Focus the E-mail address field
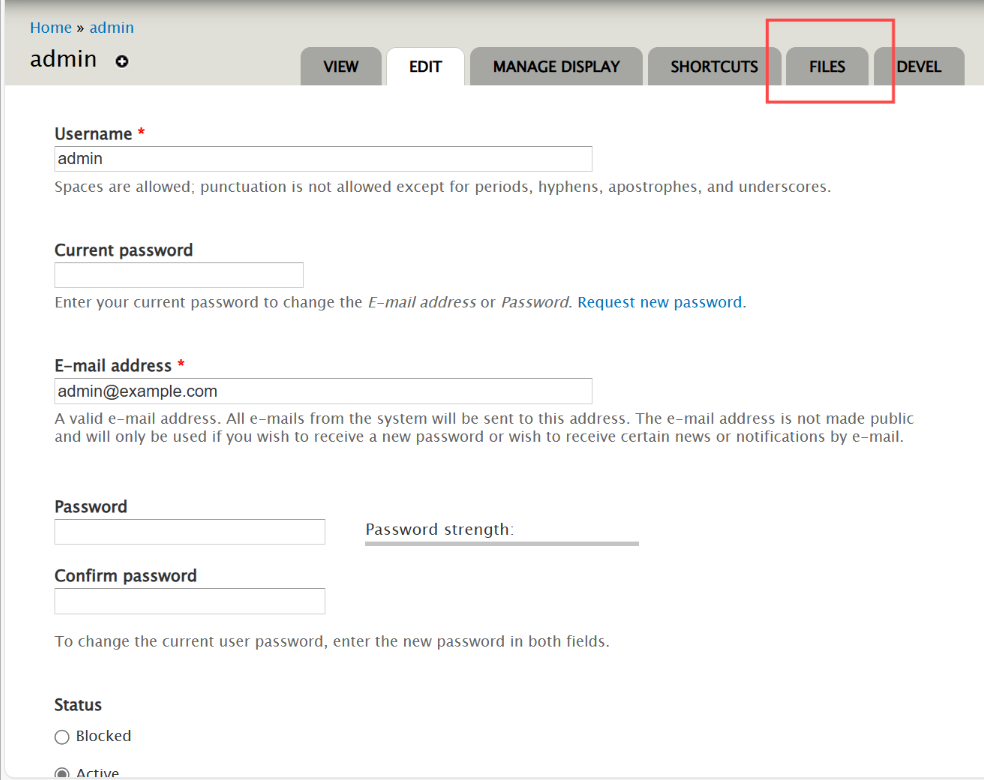This screenshot has width=984, height=780. point(323,391)
